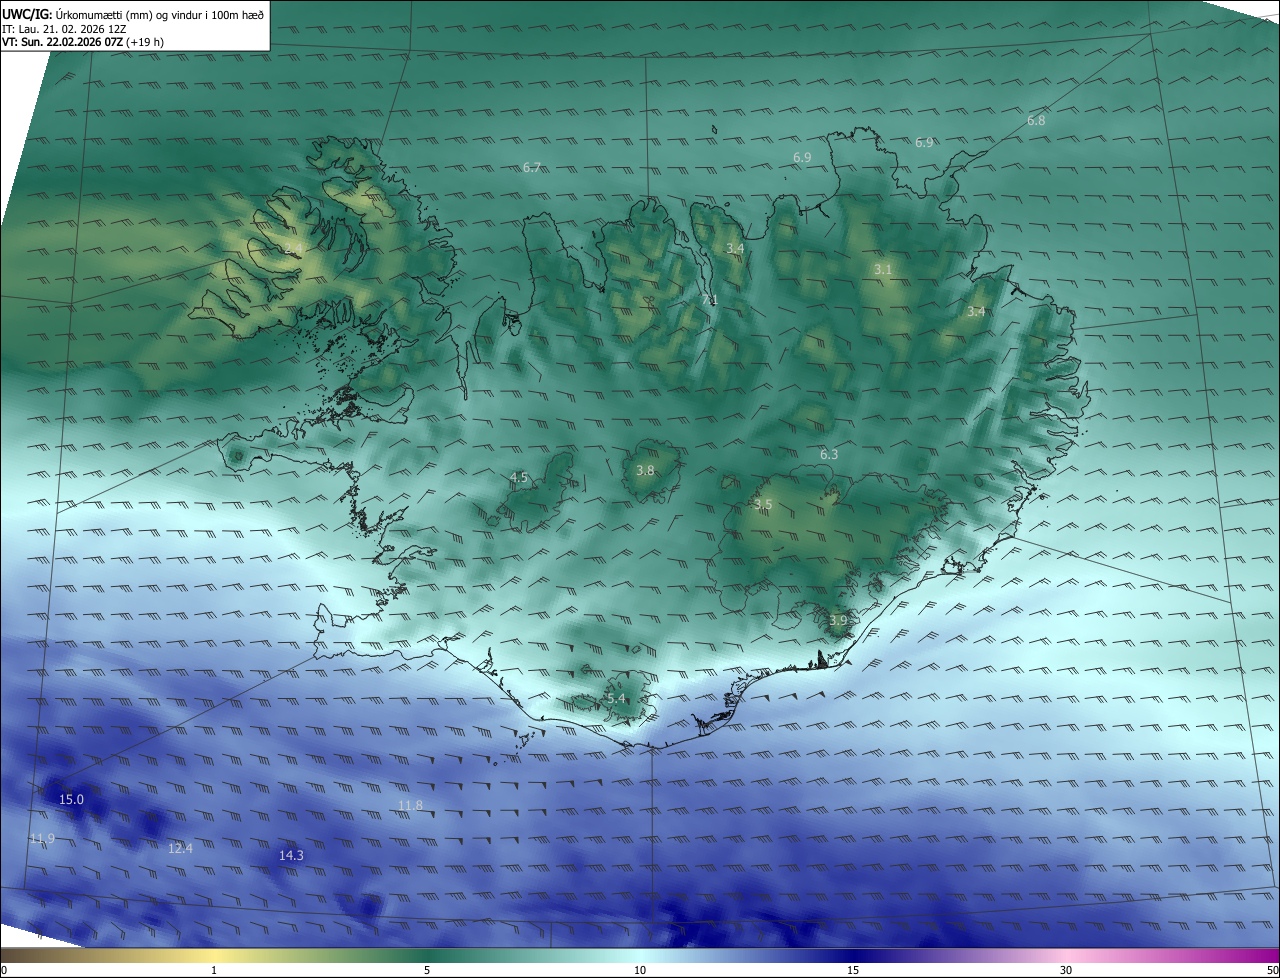Select the 7.1 value label on the map
Screen dimensions: 1280x978
tap(709, 300)
